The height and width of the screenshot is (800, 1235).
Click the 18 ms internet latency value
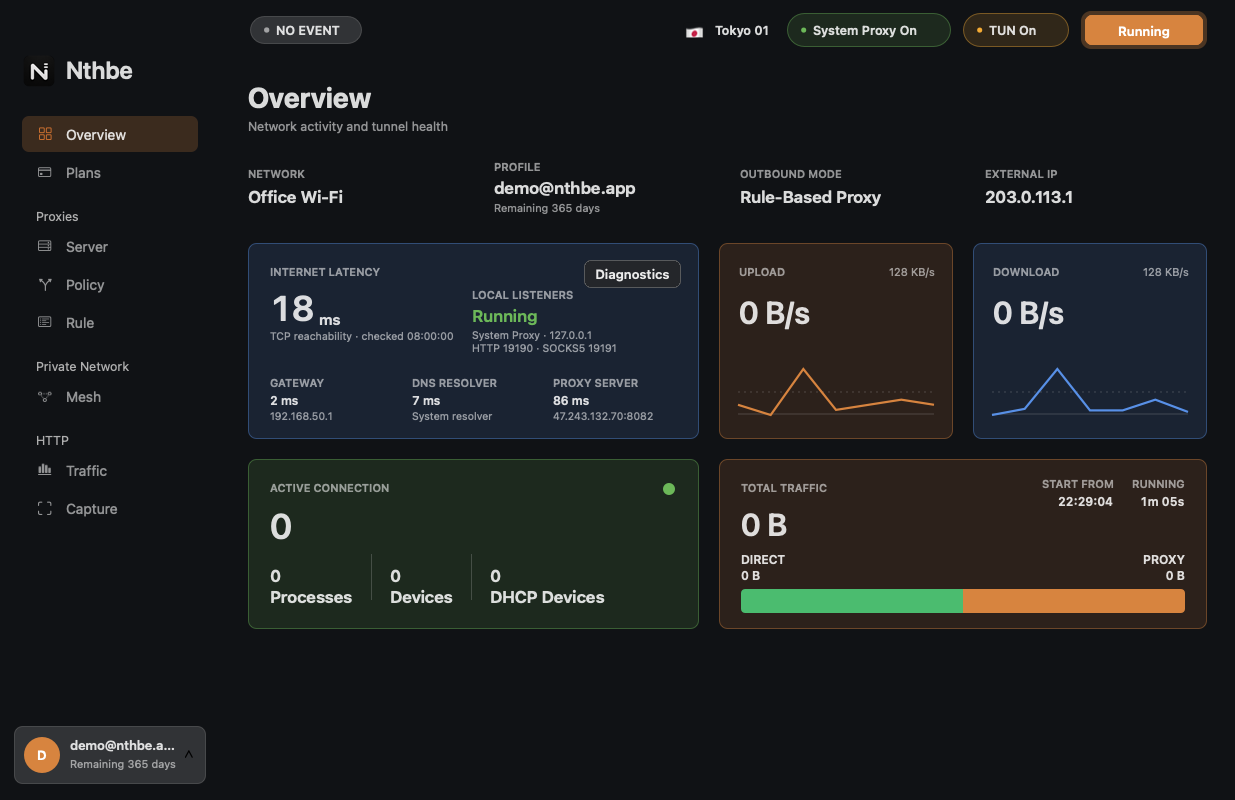(305, 309)
